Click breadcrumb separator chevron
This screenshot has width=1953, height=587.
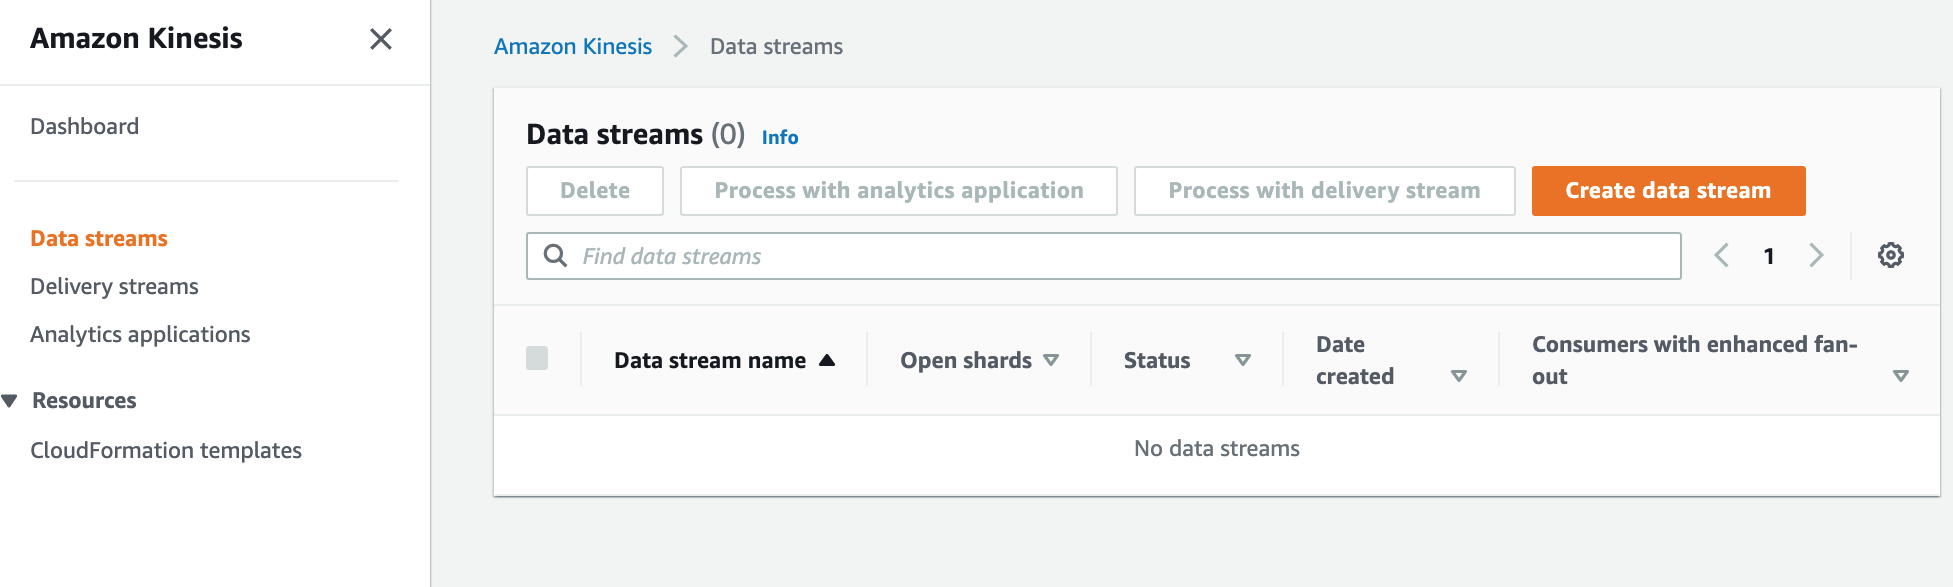tap(681, 46)
